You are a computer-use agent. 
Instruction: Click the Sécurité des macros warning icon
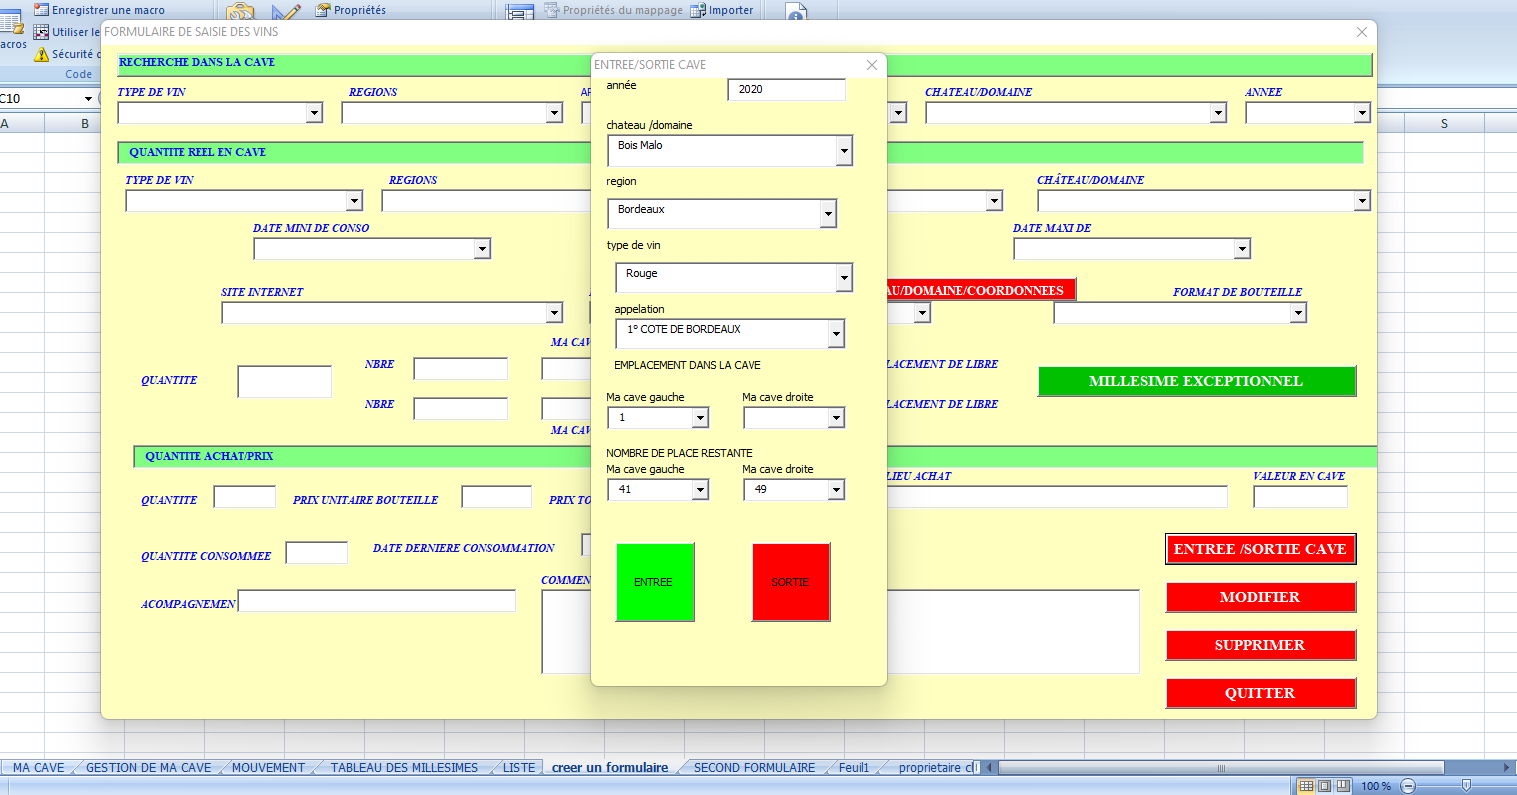point(41,55)
